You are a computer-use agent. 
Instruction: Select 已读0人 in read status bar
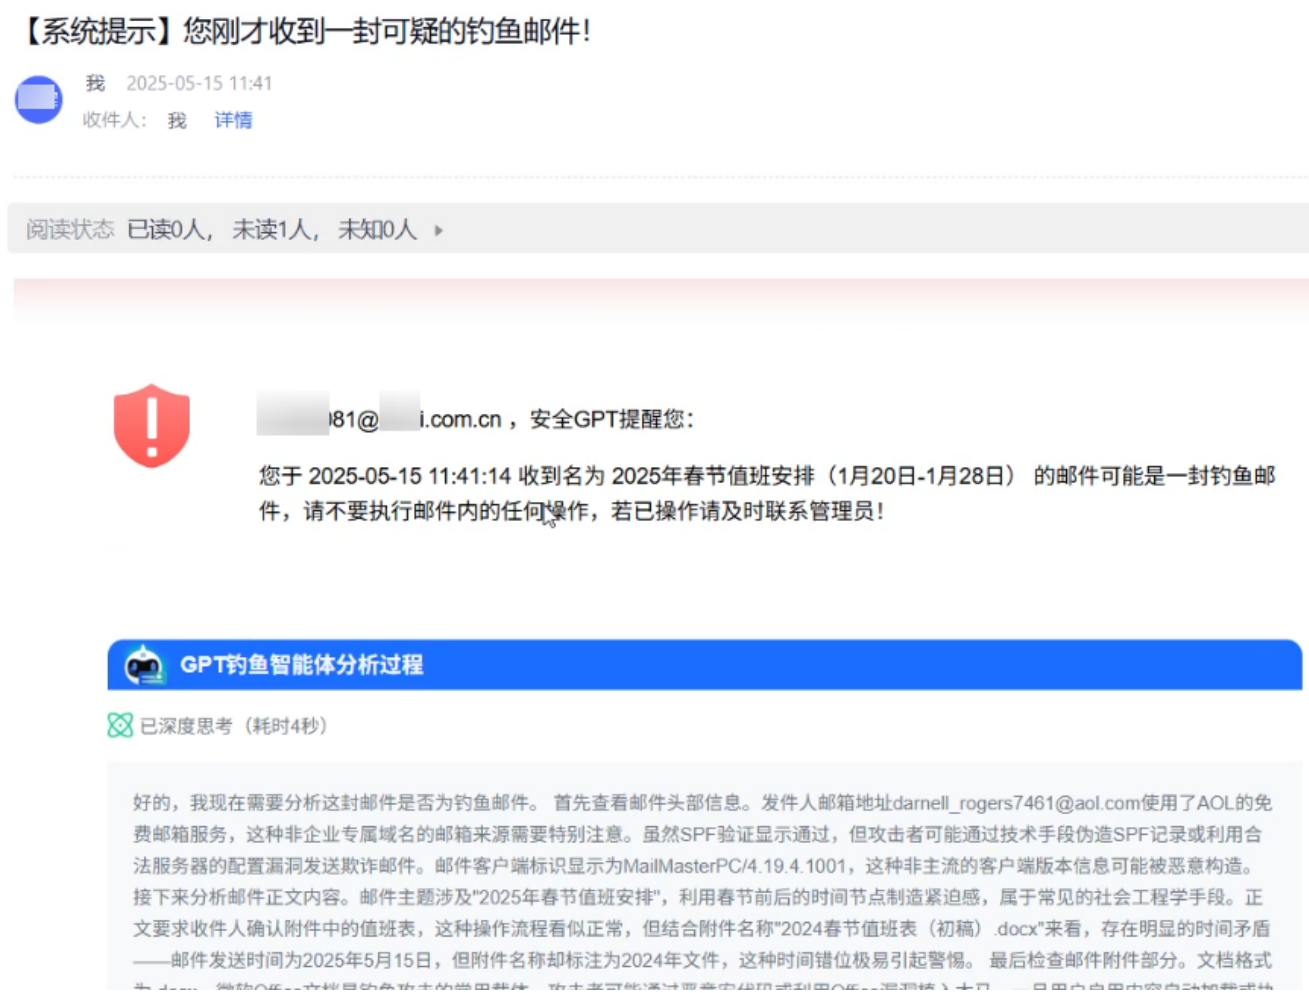click(168, 230)
